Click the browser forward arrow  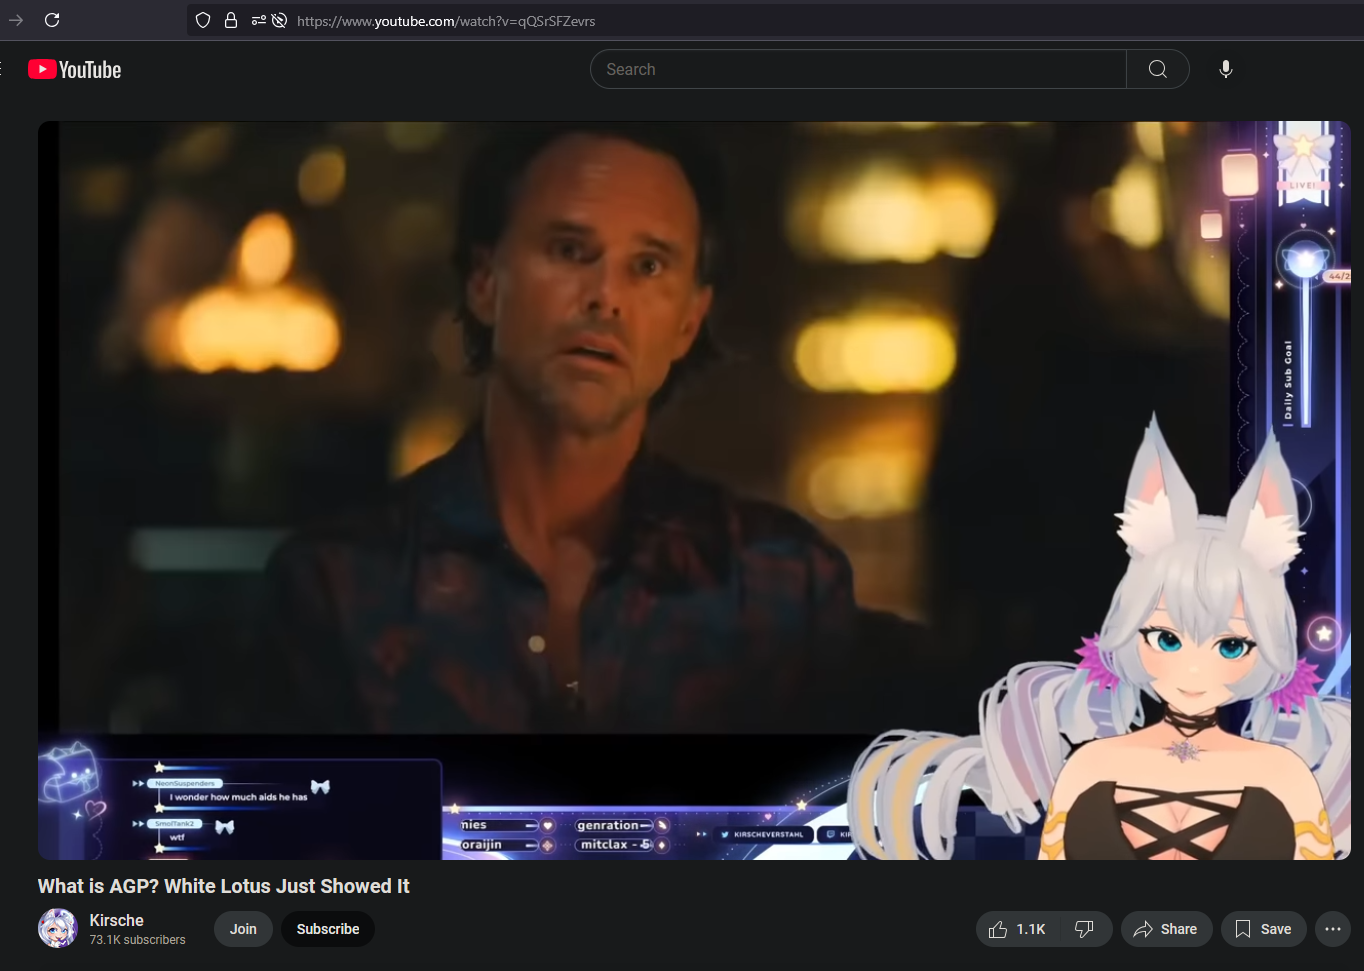[16, 20]
